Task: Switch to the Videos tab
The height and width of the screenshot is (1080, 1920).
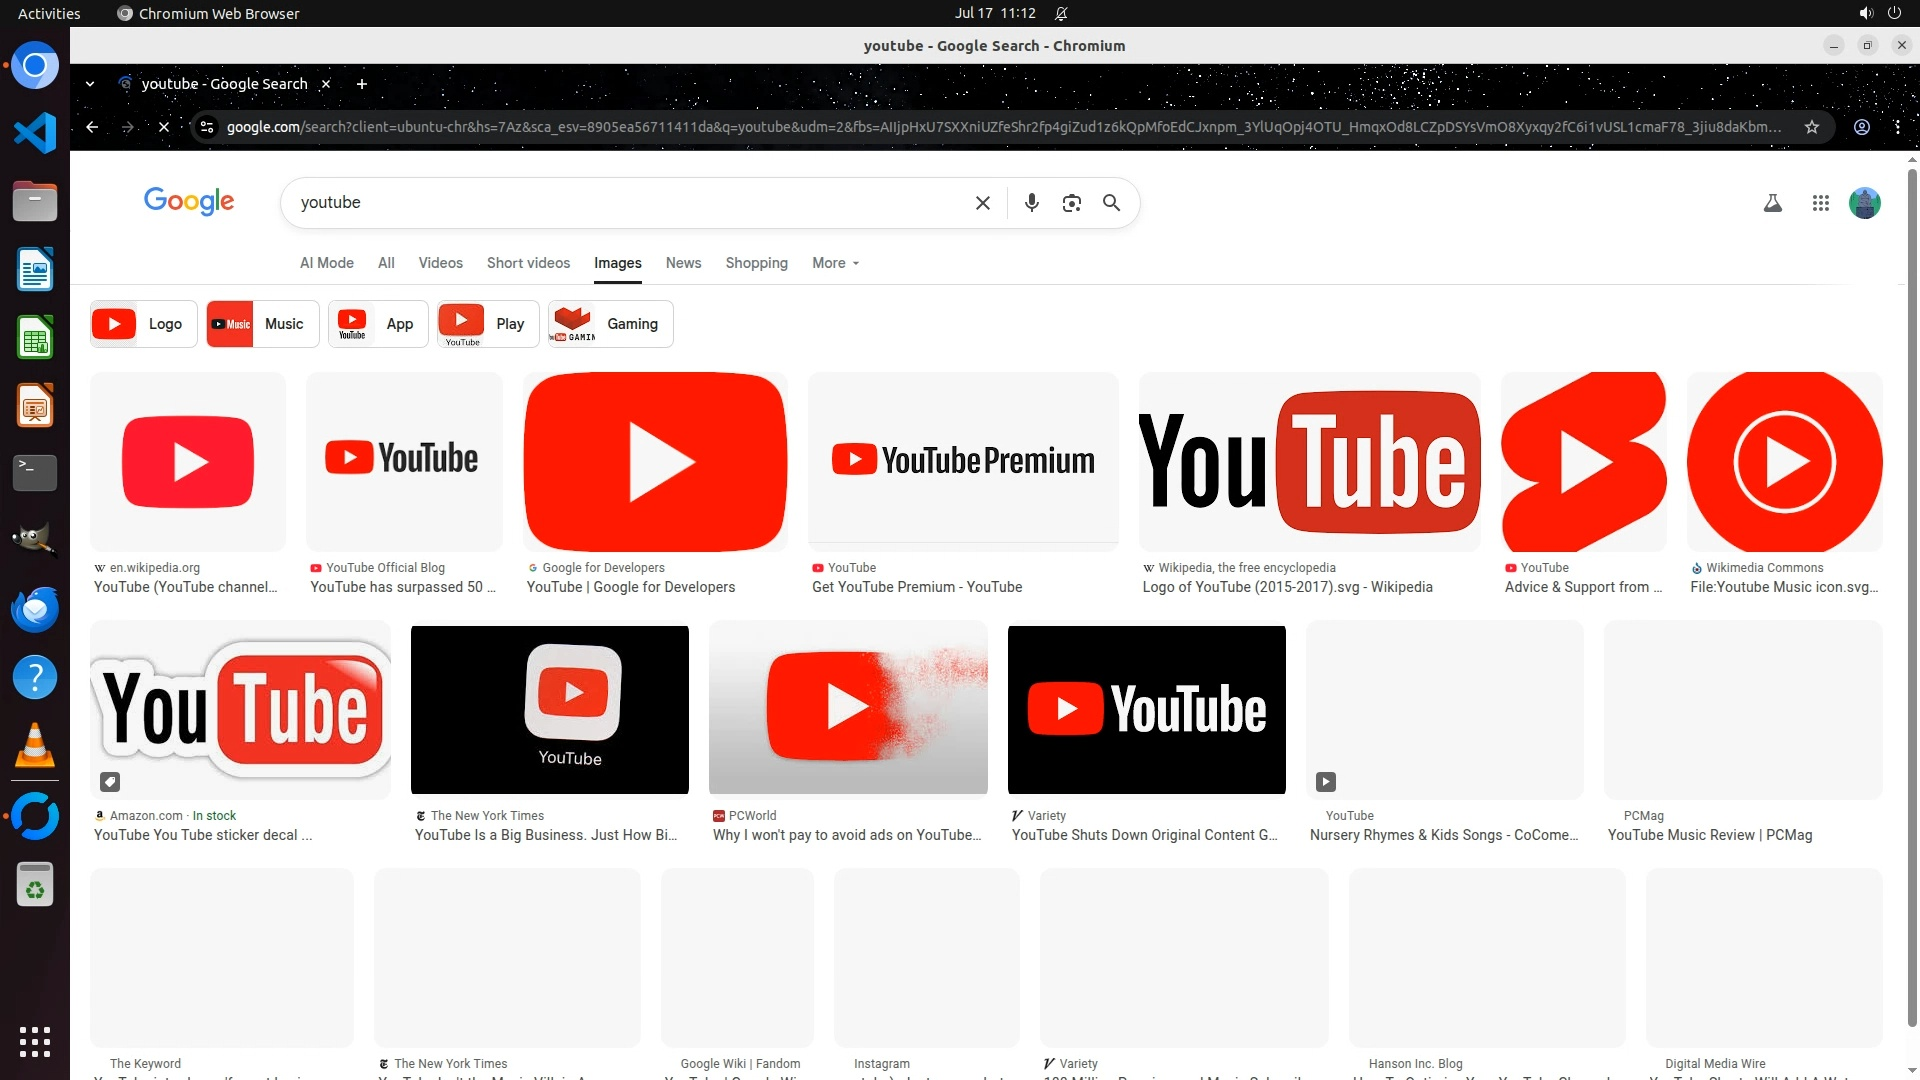Action: pos(440,263)
